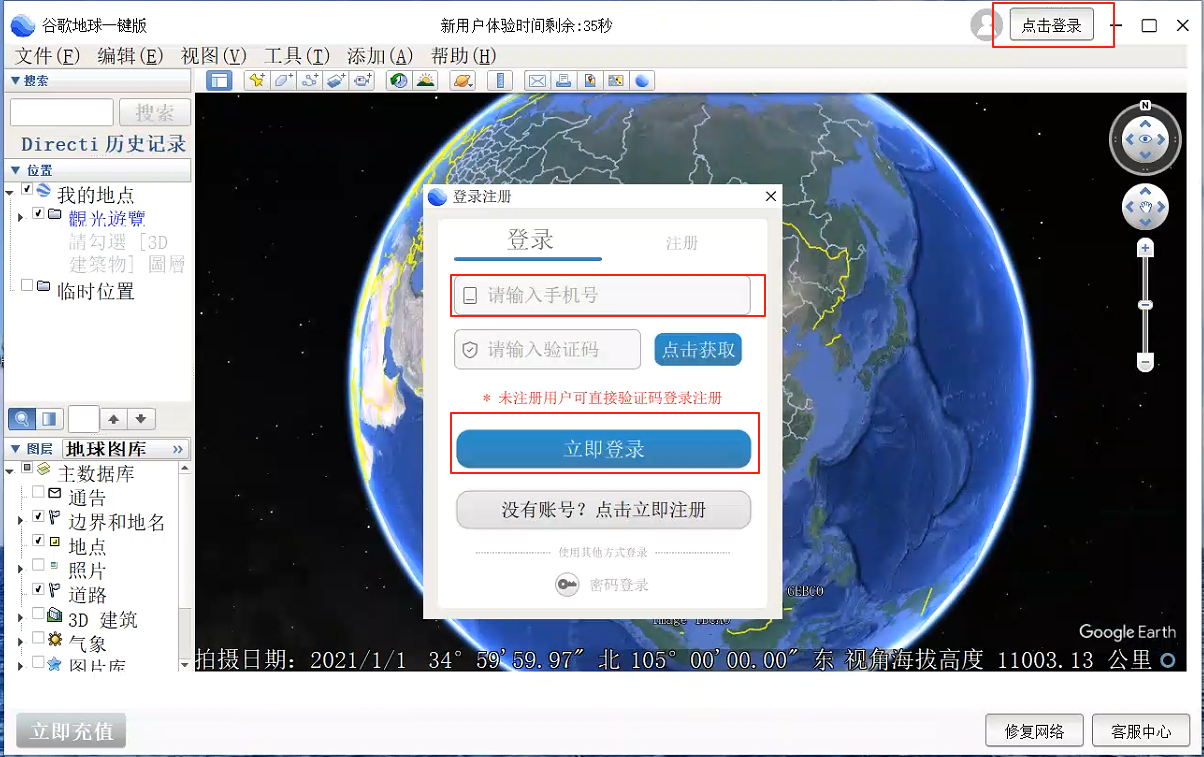
Task: Click the user avatar icon
Action: coord(987,25)
